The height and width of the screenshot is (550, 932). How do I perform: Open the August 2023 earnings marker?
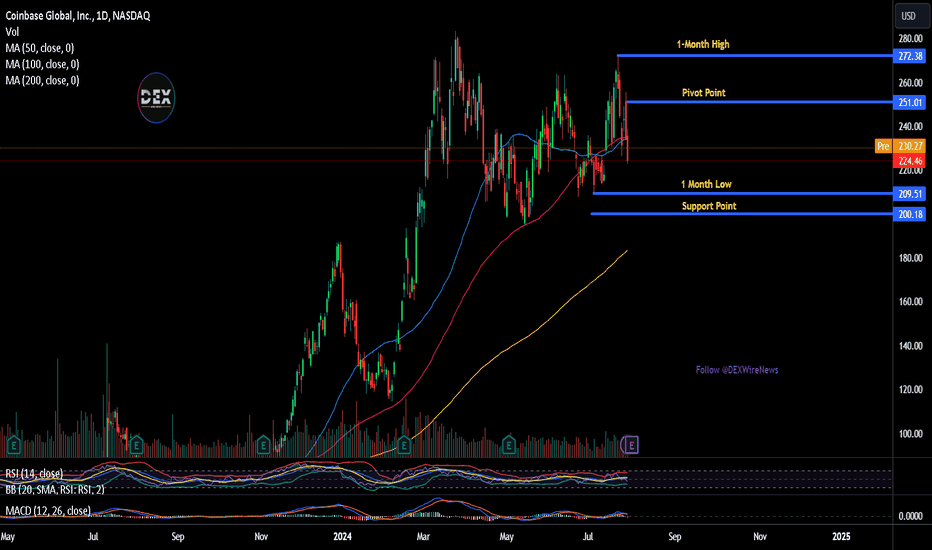(136, 445)
